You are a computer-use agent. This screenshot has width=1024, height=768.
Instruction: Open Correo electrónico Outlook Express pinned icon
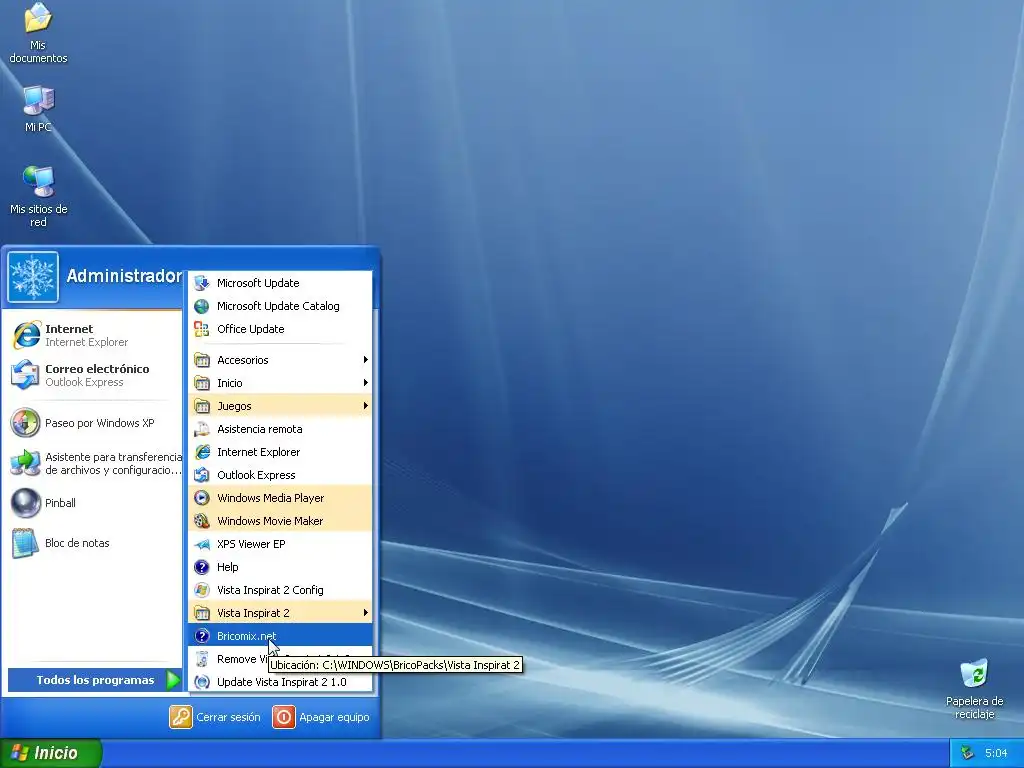point(26,375)
